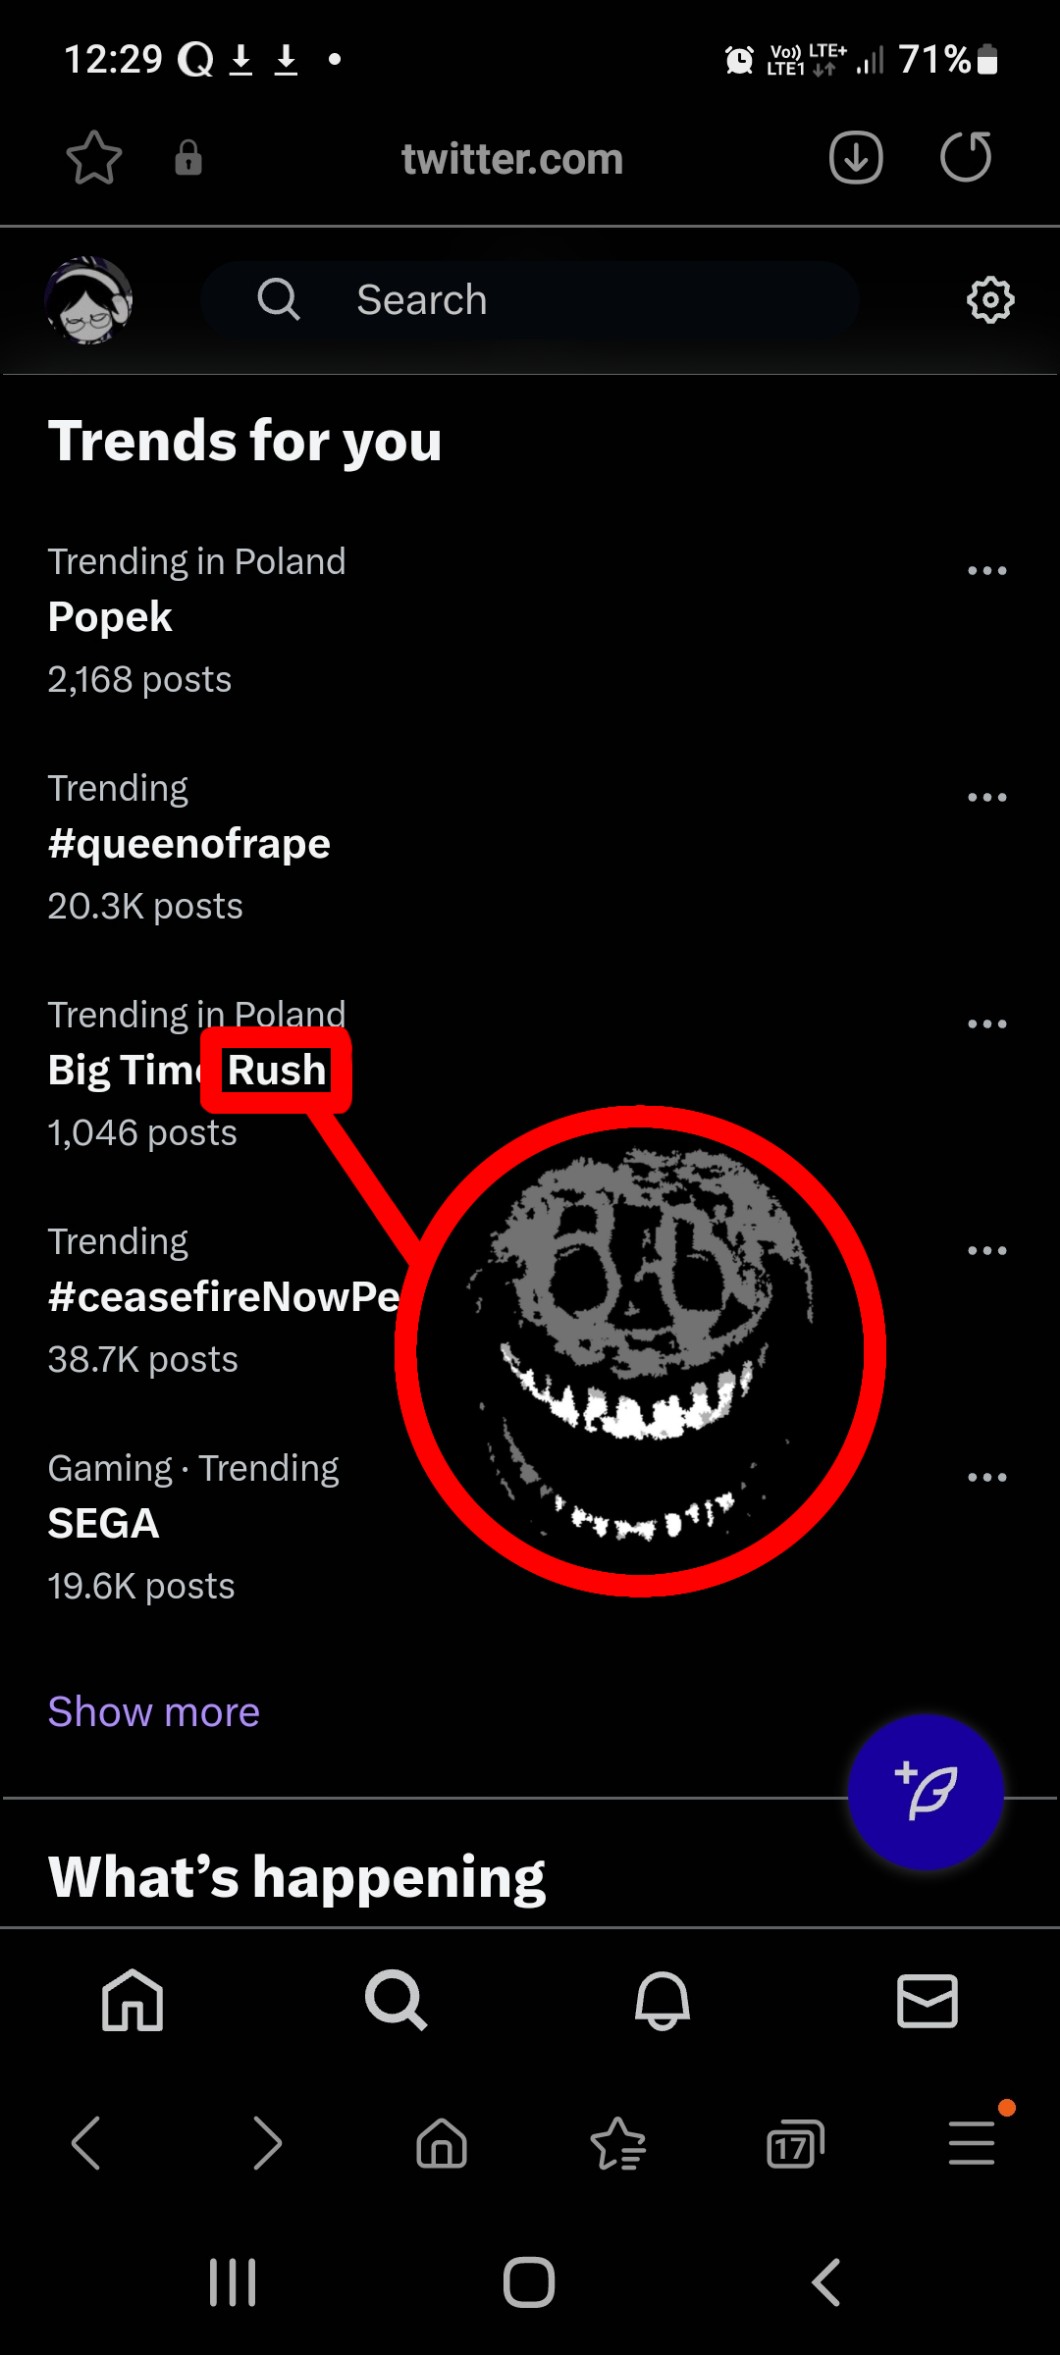1060x2355 pixels.
Task: Open the Notifications bell tab
Action: (x=662, y=2001)
